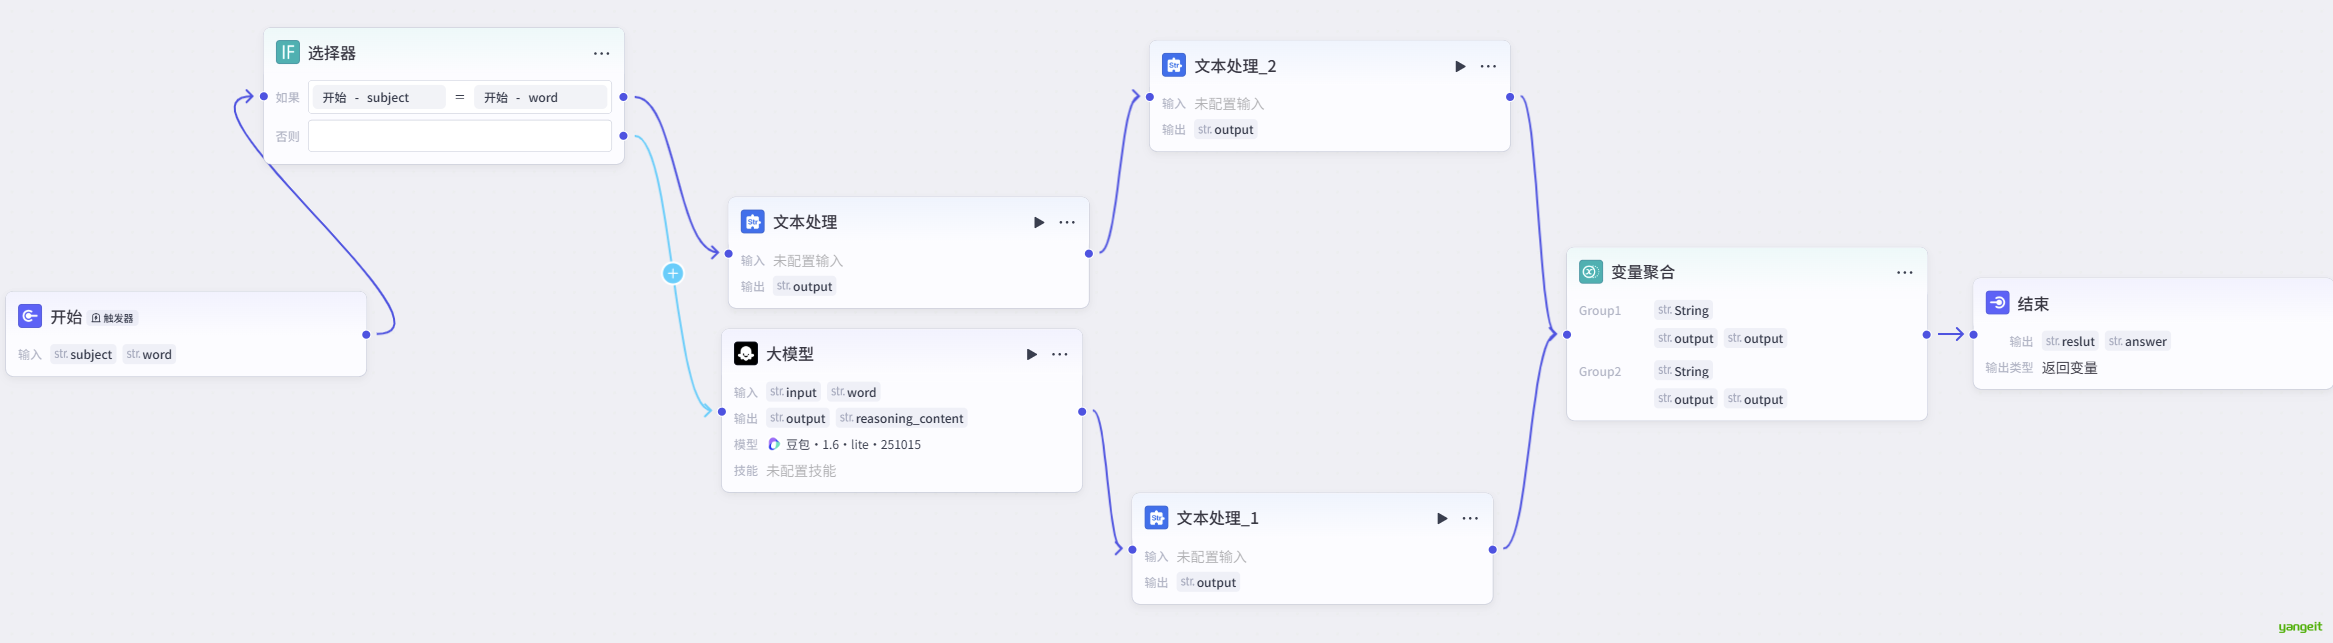Select the reasoning_content output variable tag

[x=902, y=418]
